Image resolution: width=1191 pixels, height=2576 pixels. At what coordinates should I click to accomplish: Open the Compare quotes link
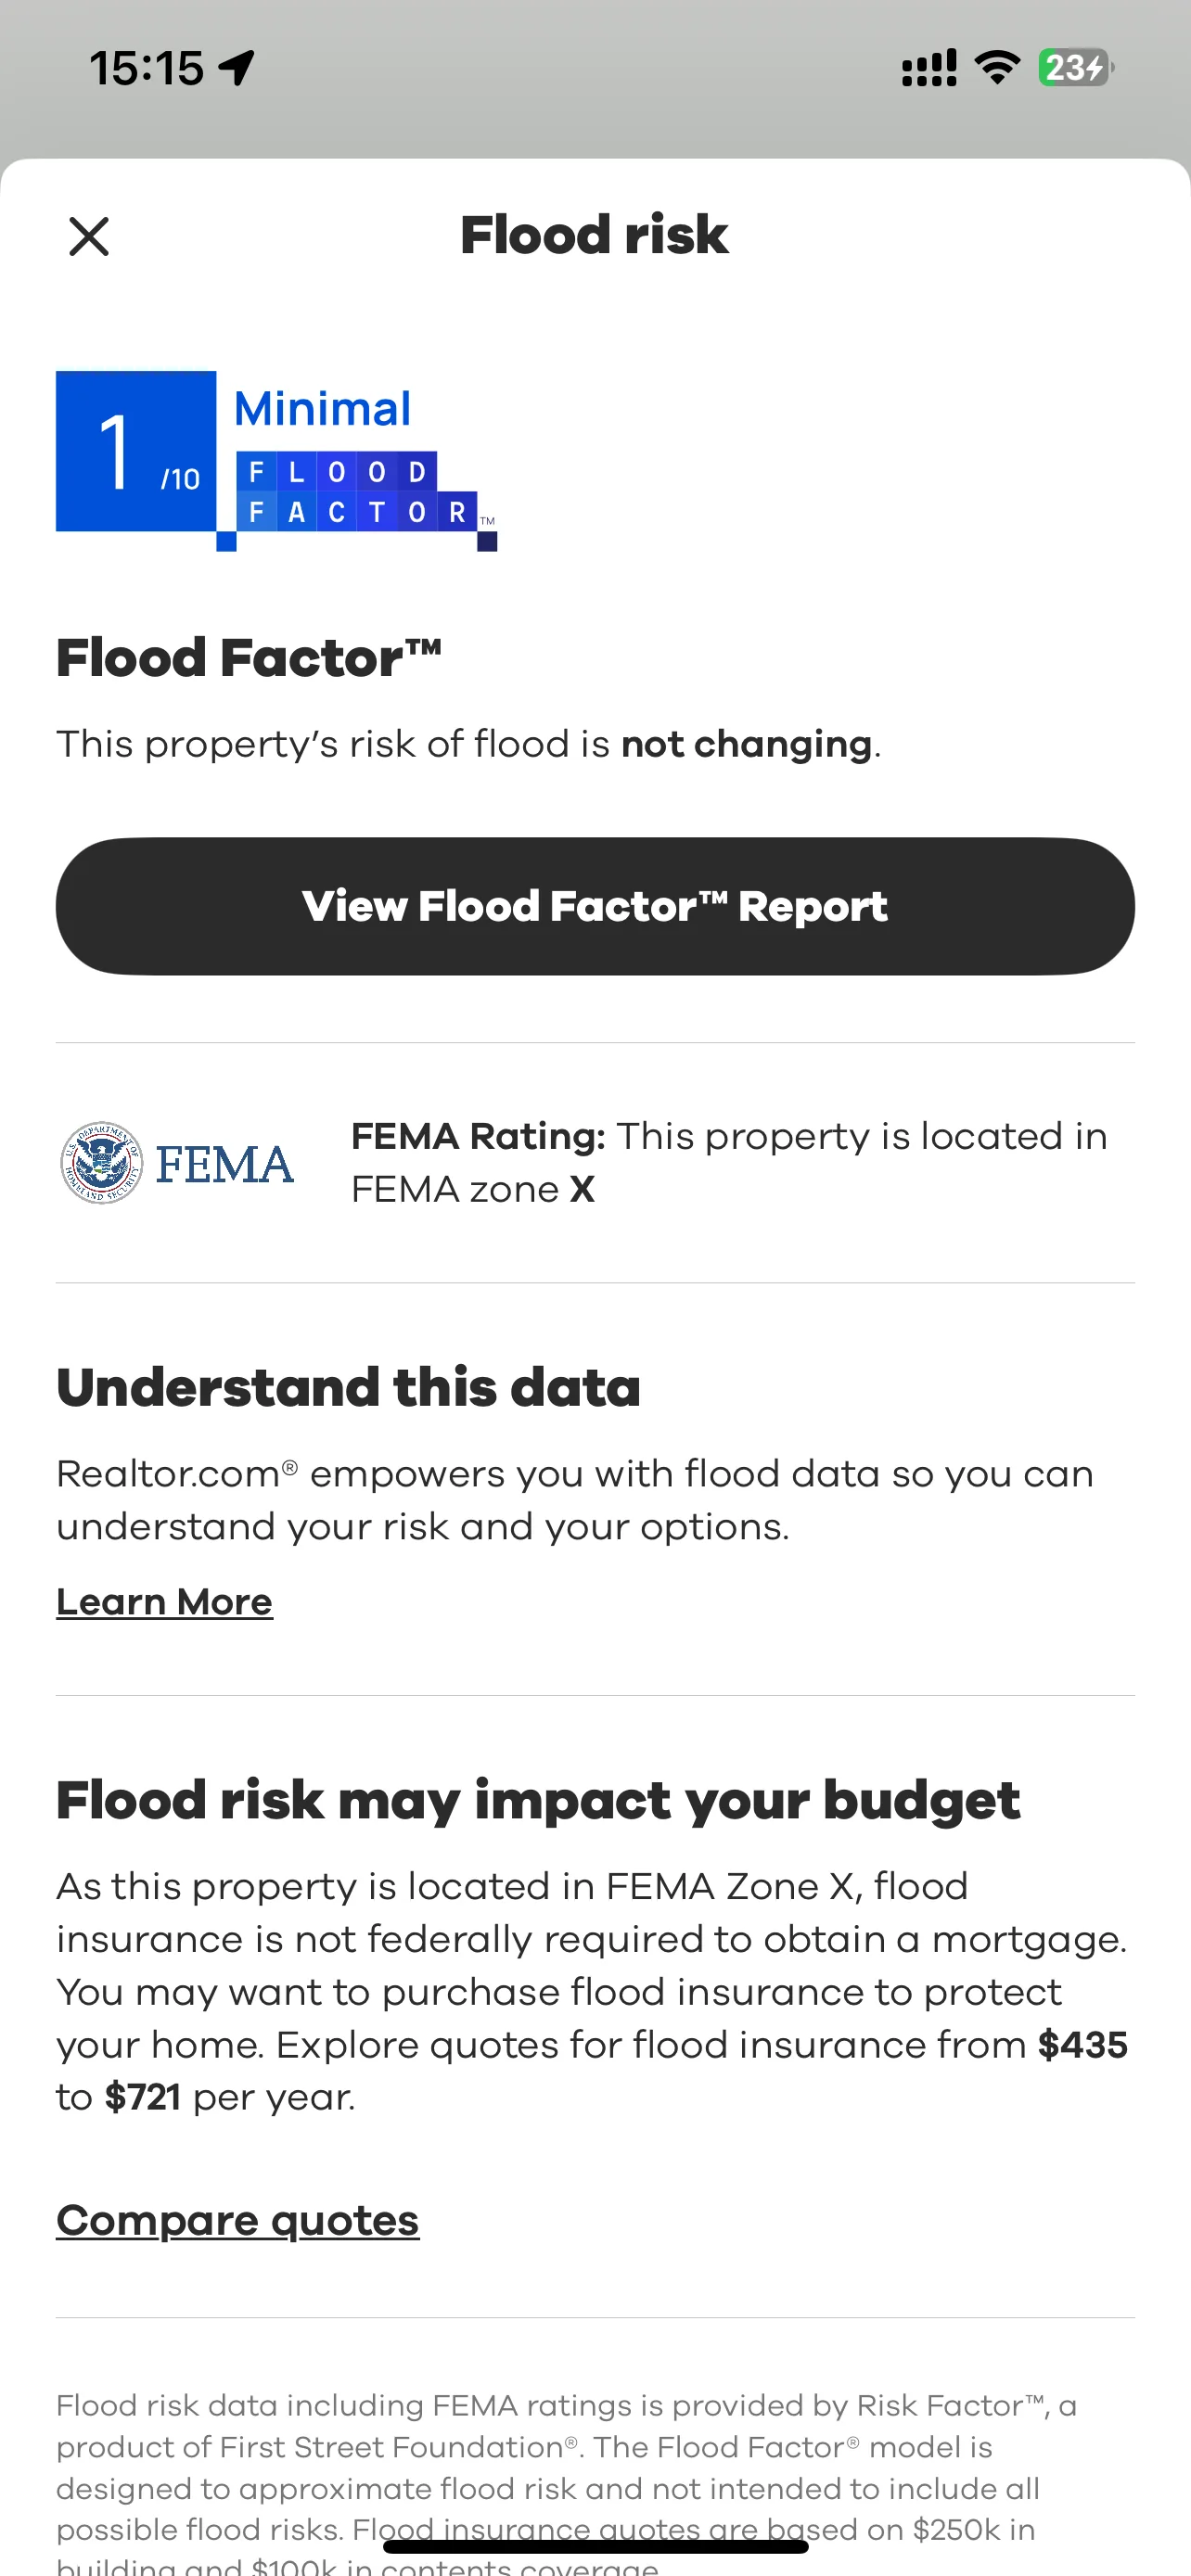[237, 2220]
